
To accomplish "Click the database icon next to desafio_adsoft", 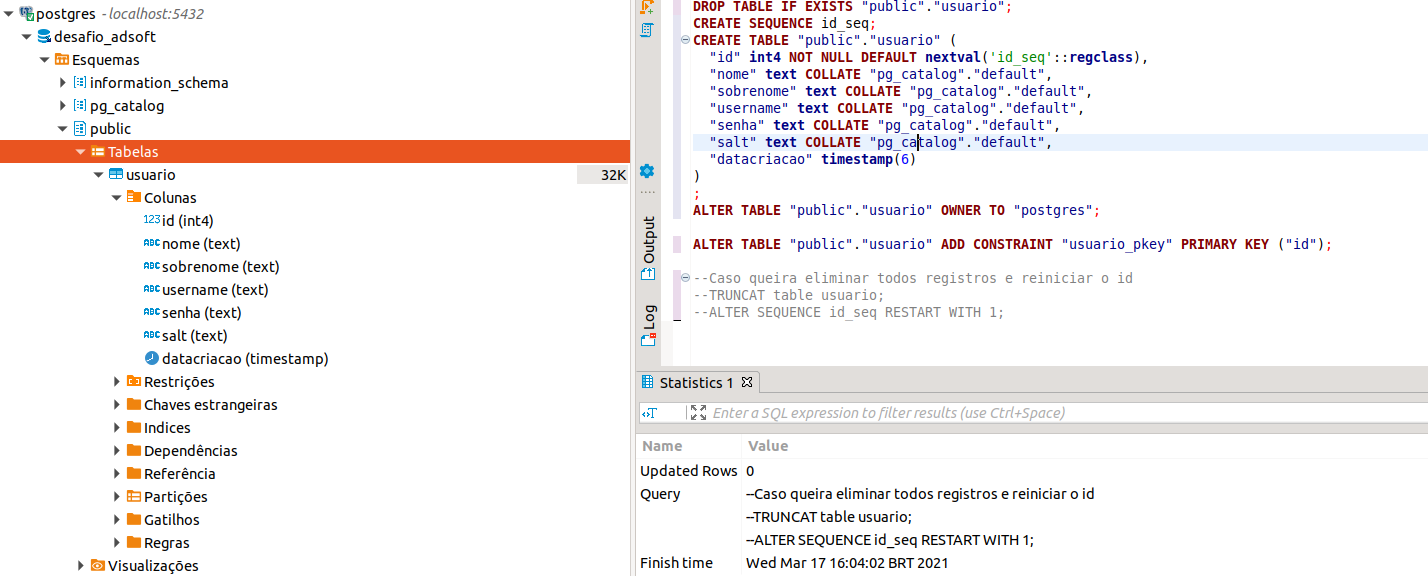I will tap(44, 36).
